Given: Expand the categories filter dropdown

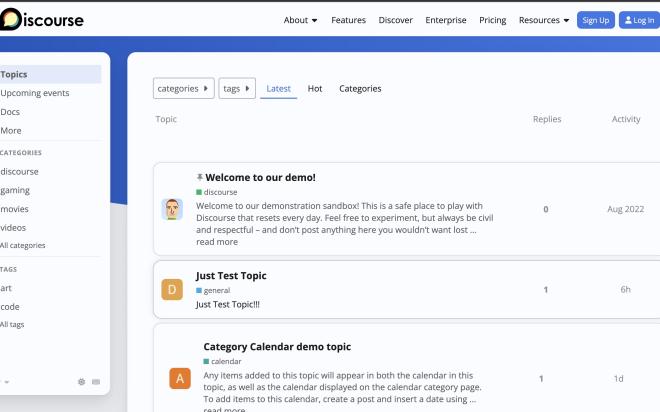Looking at the screenshot, I should tap(184, 89).
